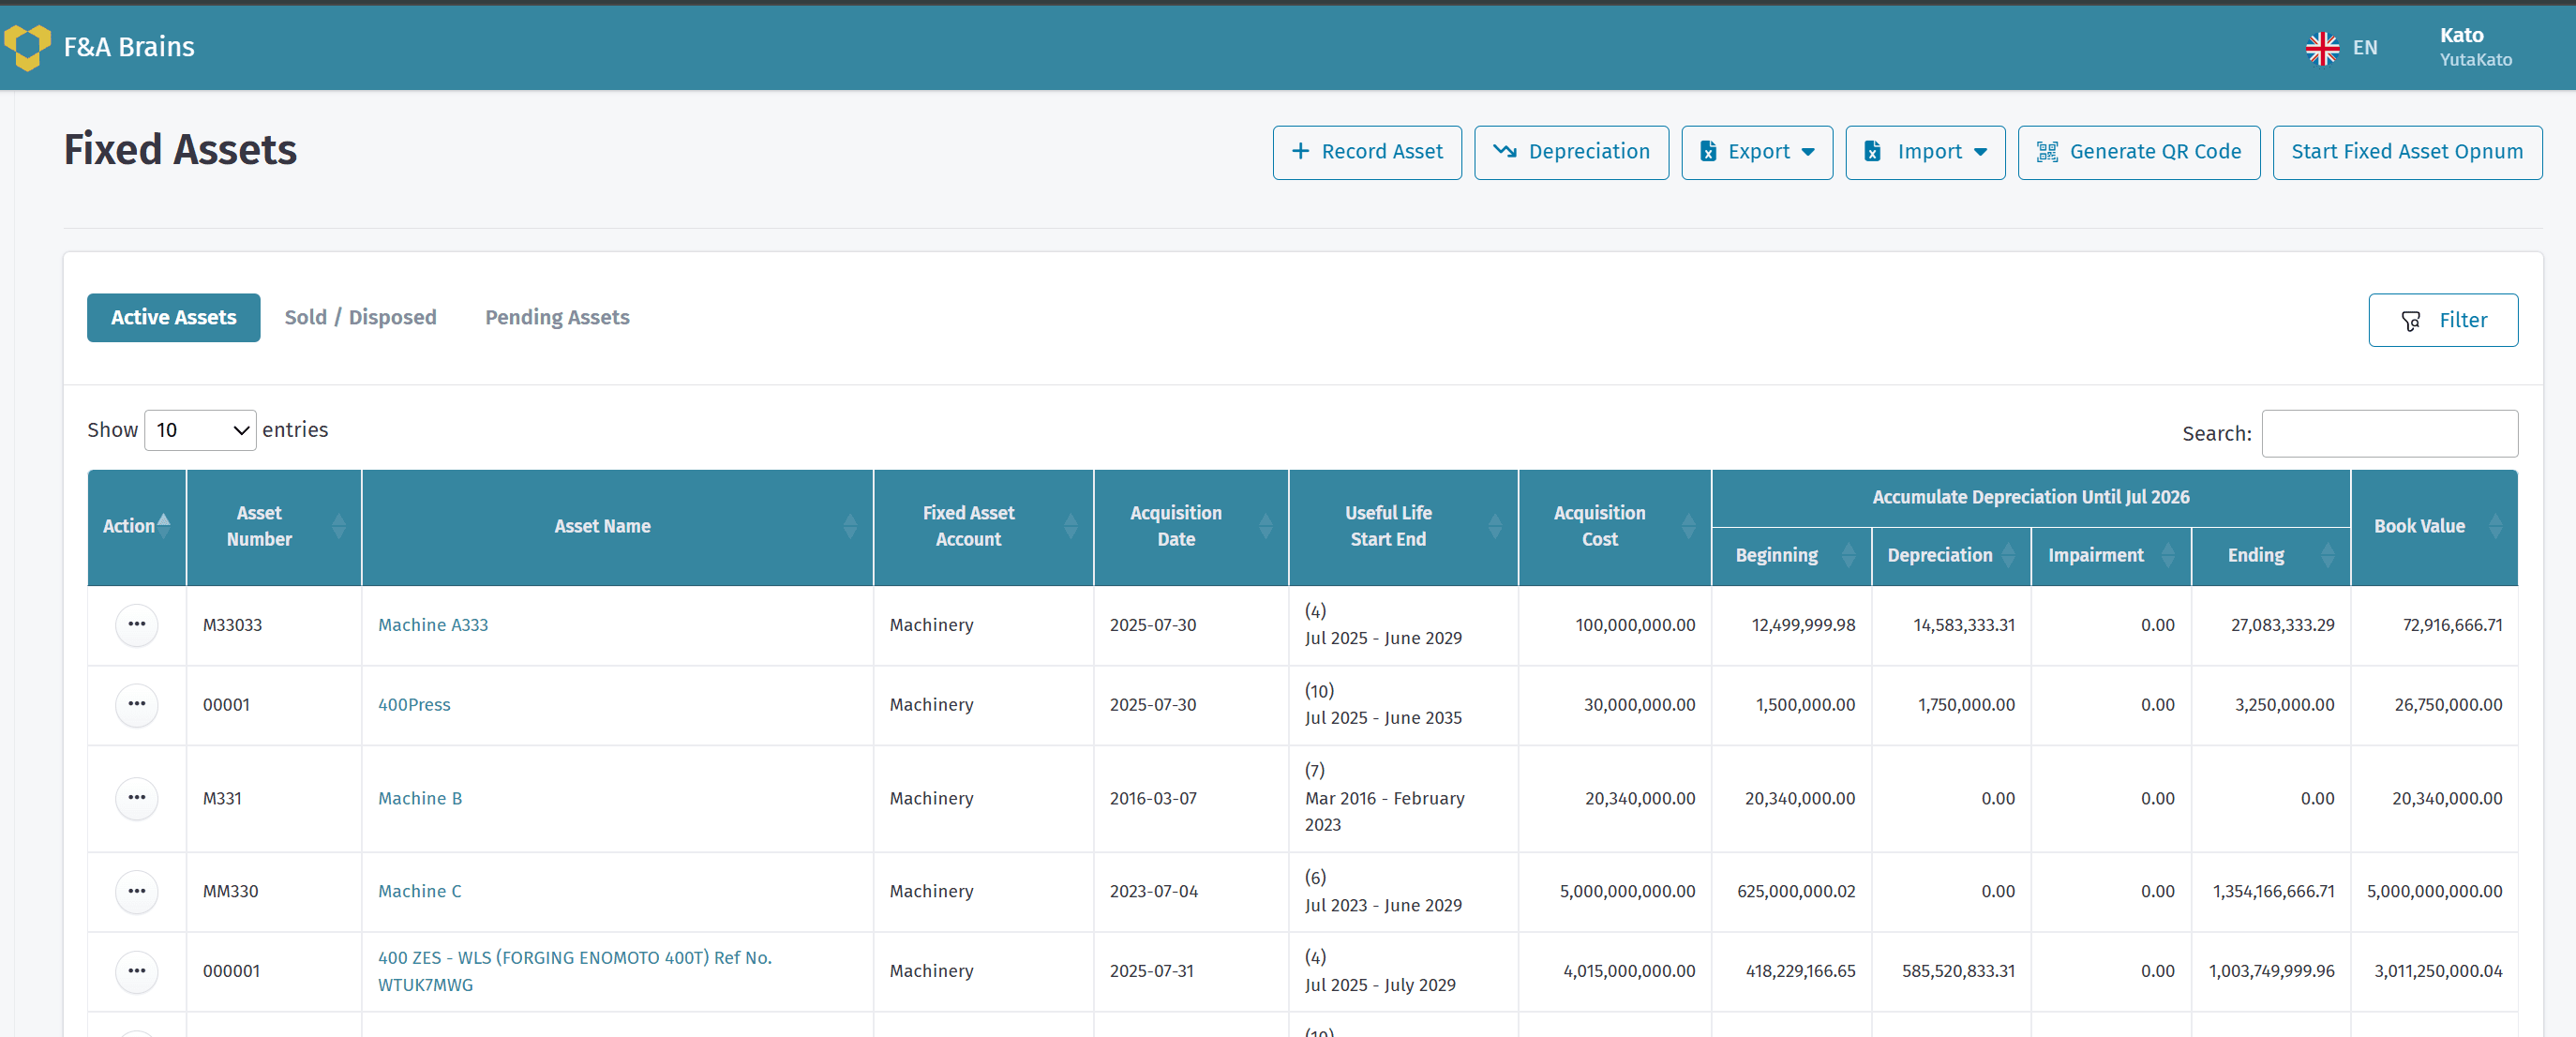
Task: Open the Filter button
Action: tap(2443, 320)
